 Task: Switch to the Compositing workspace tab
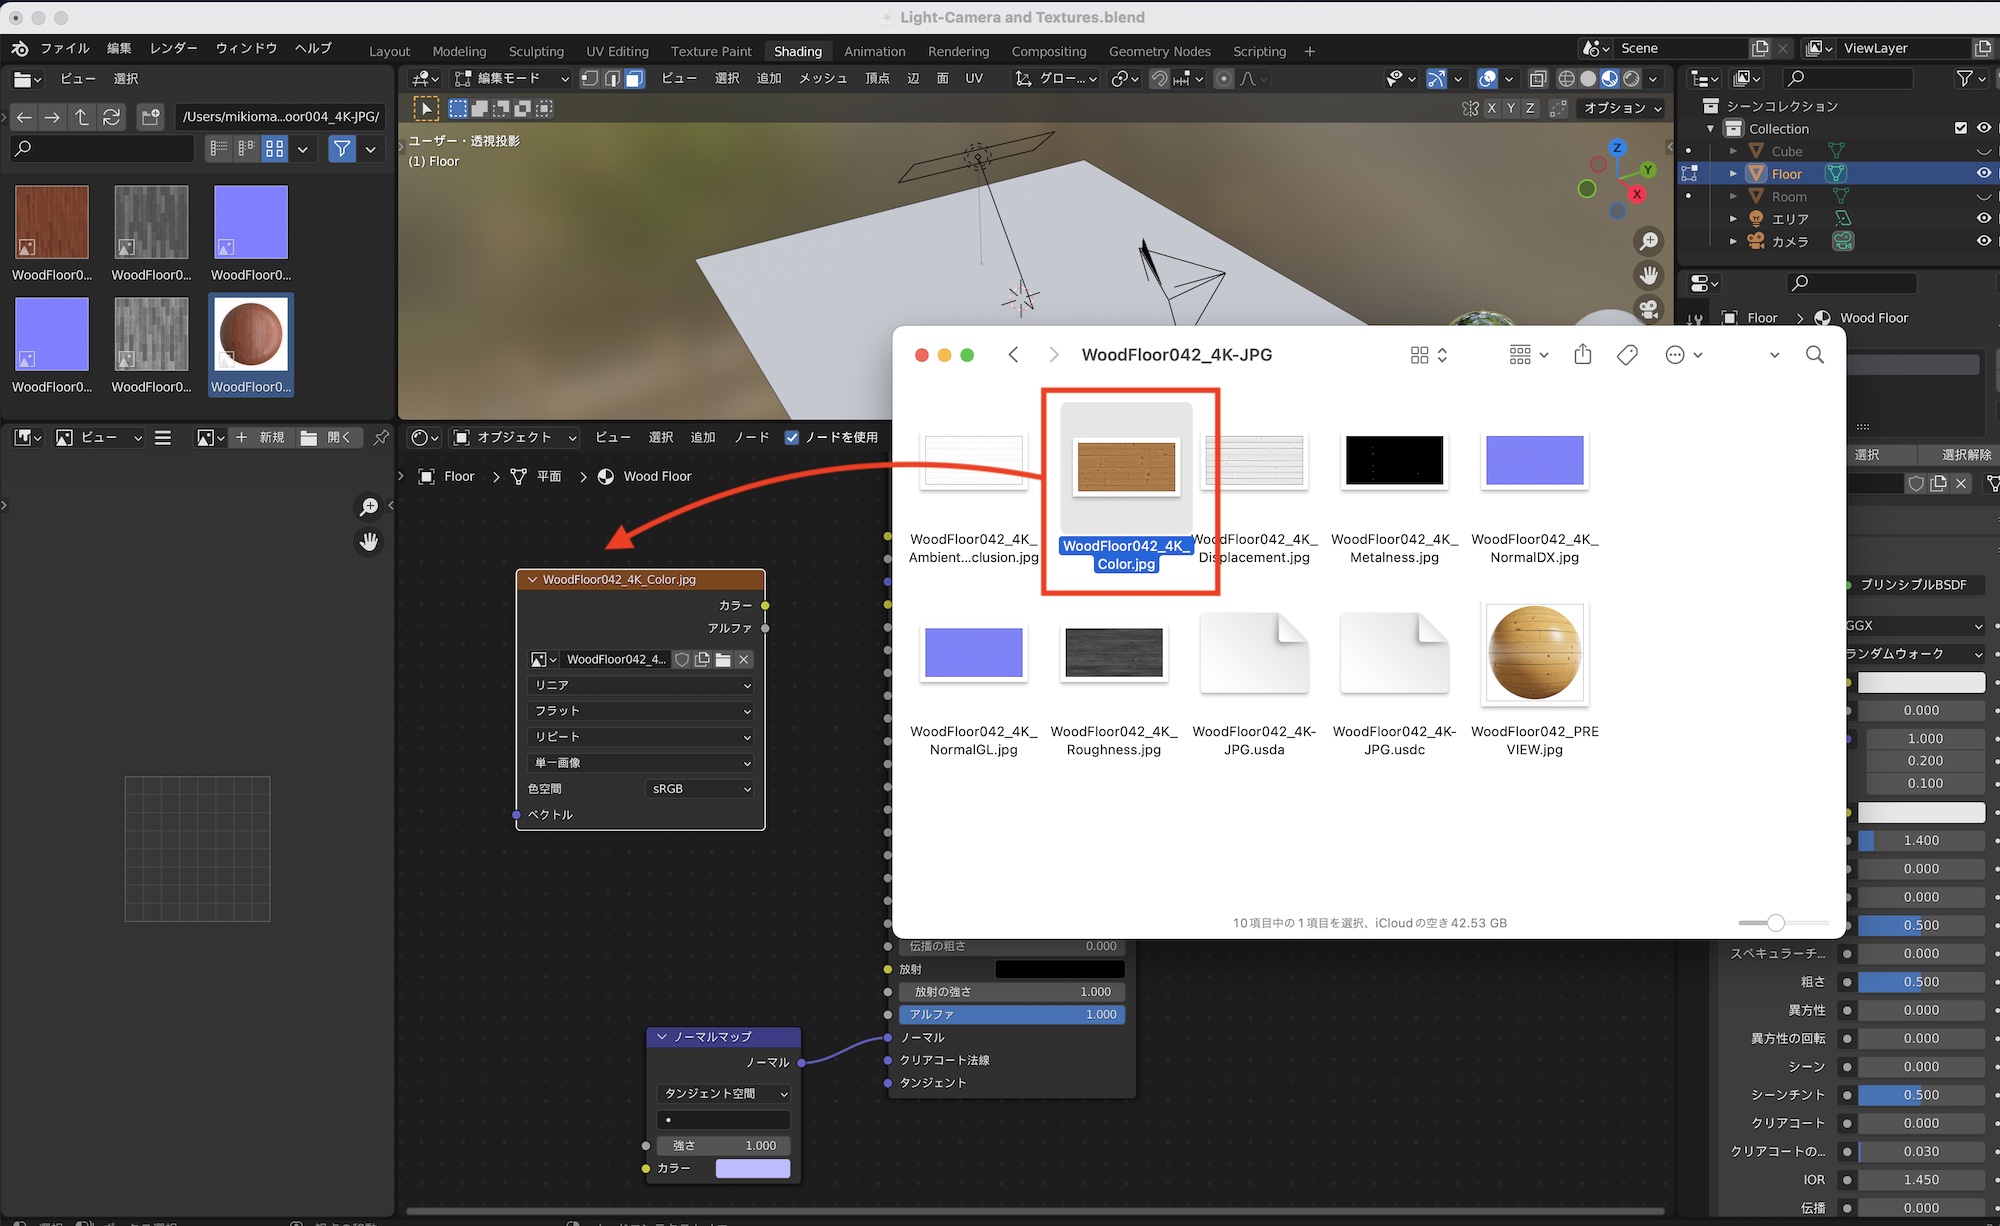click(1048, 51)
